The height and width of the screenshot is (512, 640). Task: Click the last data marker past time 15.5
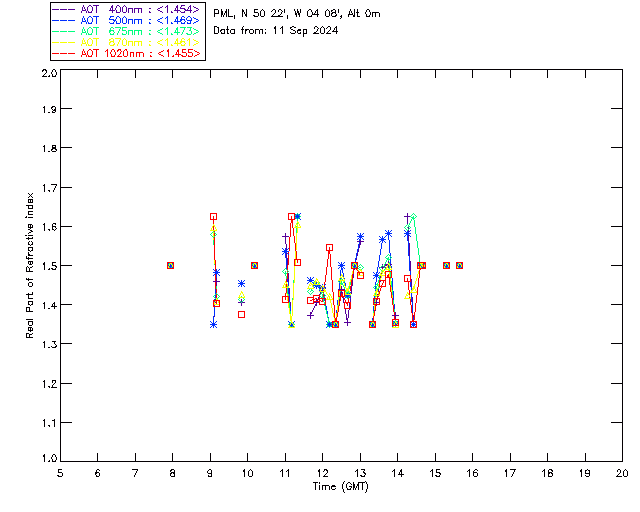459,265
